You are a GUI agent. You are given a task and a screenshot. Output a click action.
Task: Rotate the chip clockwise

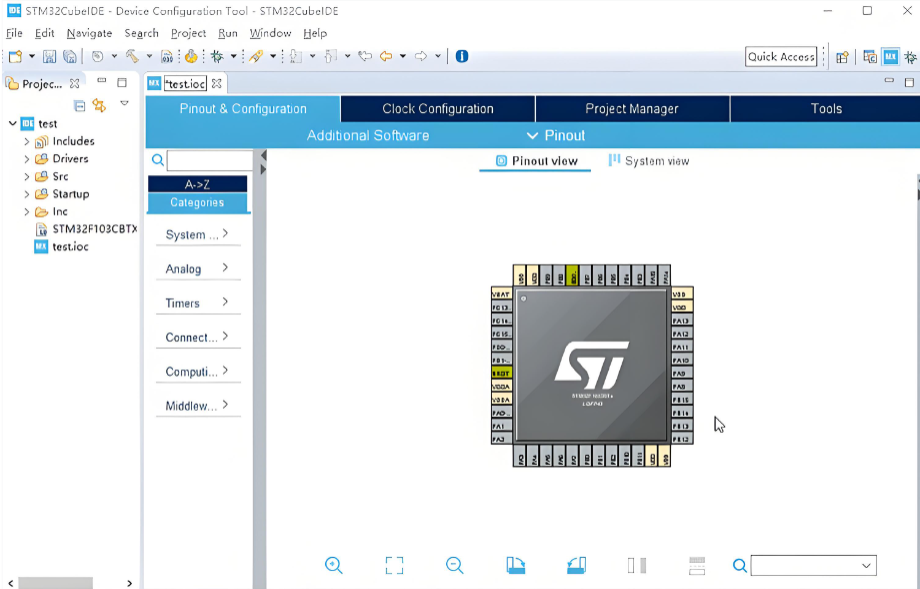516,565
